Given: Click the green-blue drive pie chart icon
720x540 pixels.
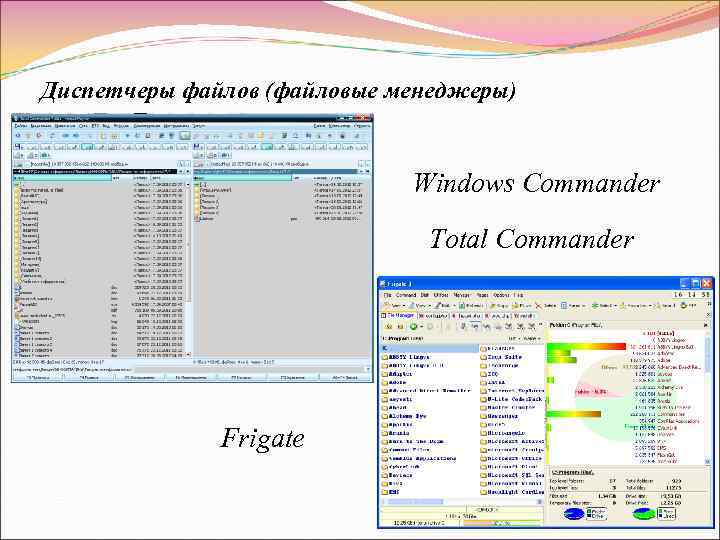Looking at the screenshot, I should pyautogui.click(x=644, y=514).
